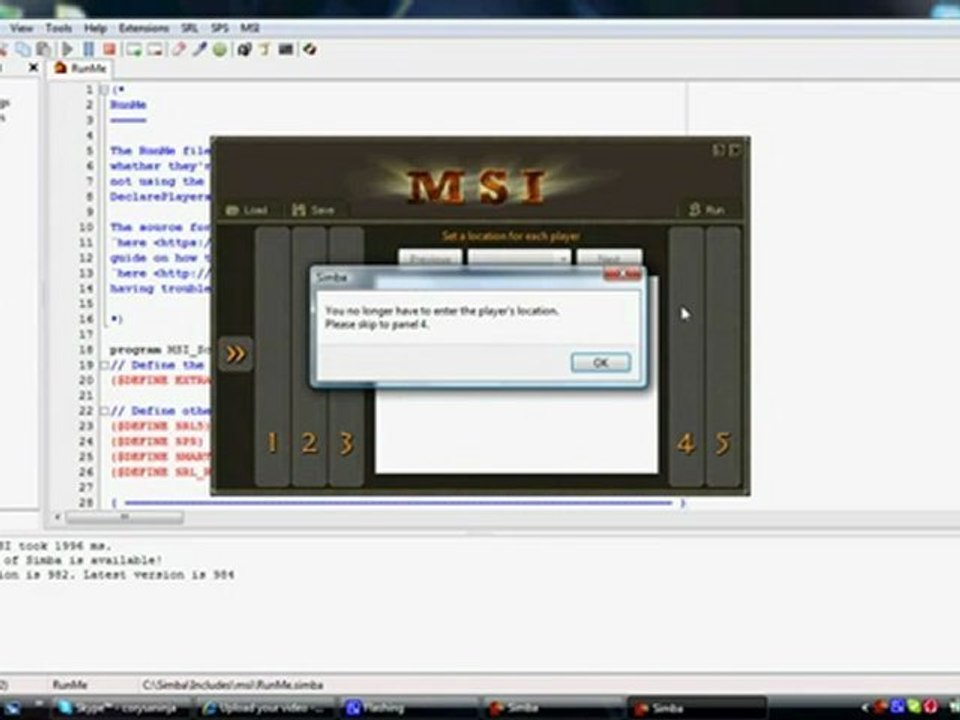Click the new tab icon with green plus
960x720 pixels.
(x=133, y=49)
